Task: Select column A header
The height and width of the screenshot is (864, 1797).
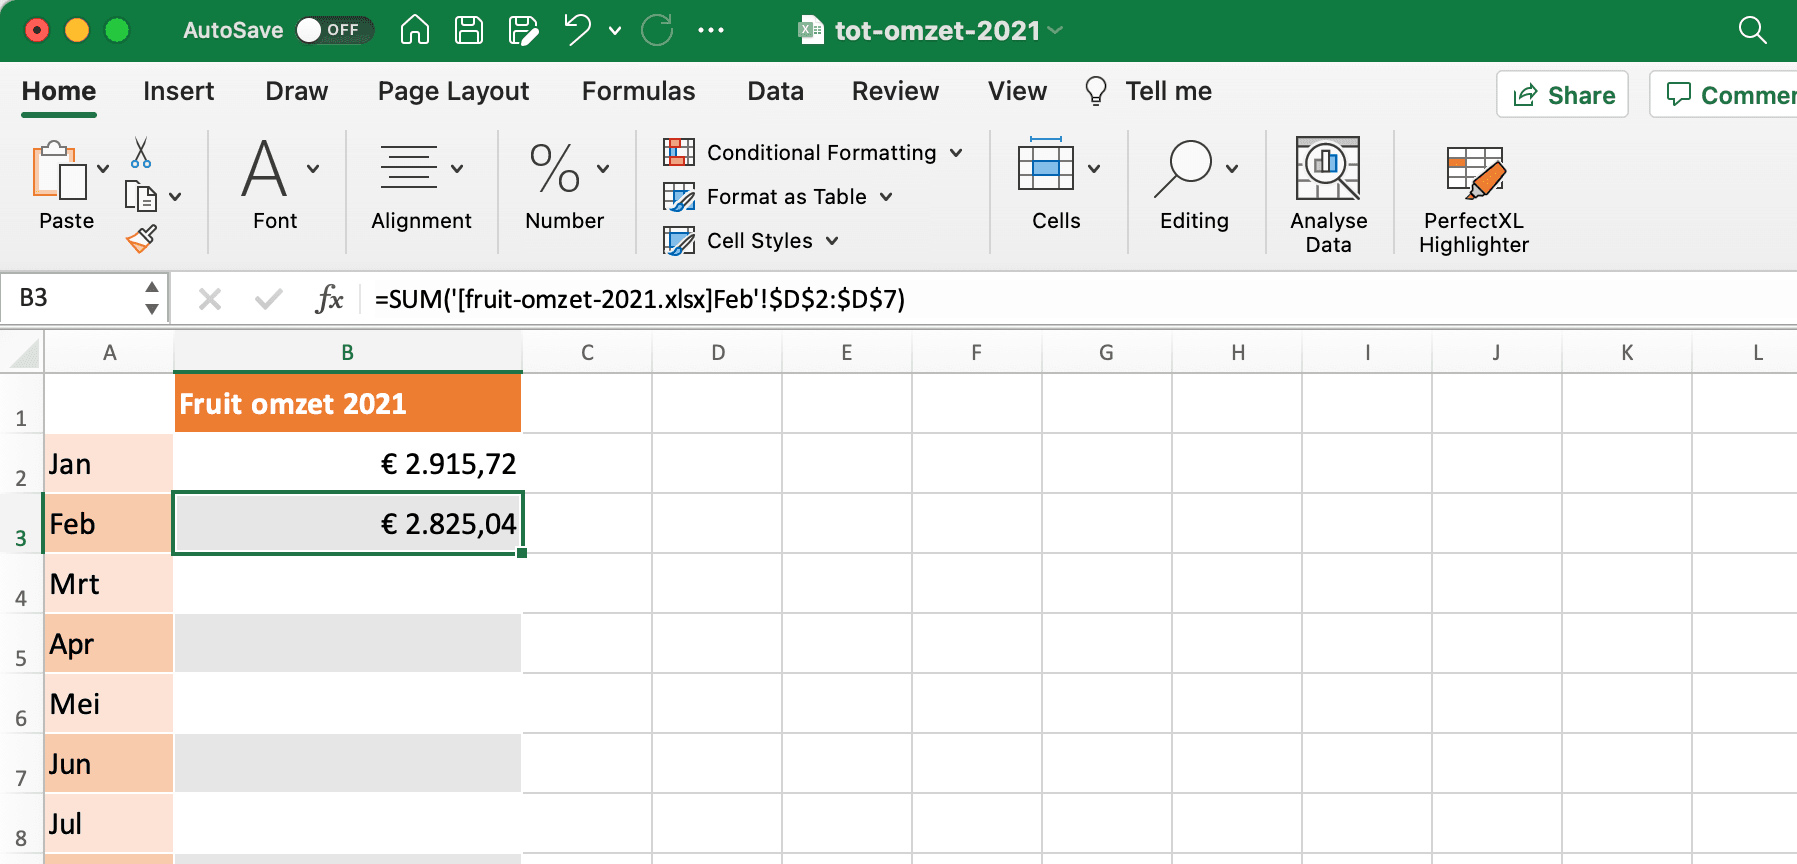Action: 109,352
